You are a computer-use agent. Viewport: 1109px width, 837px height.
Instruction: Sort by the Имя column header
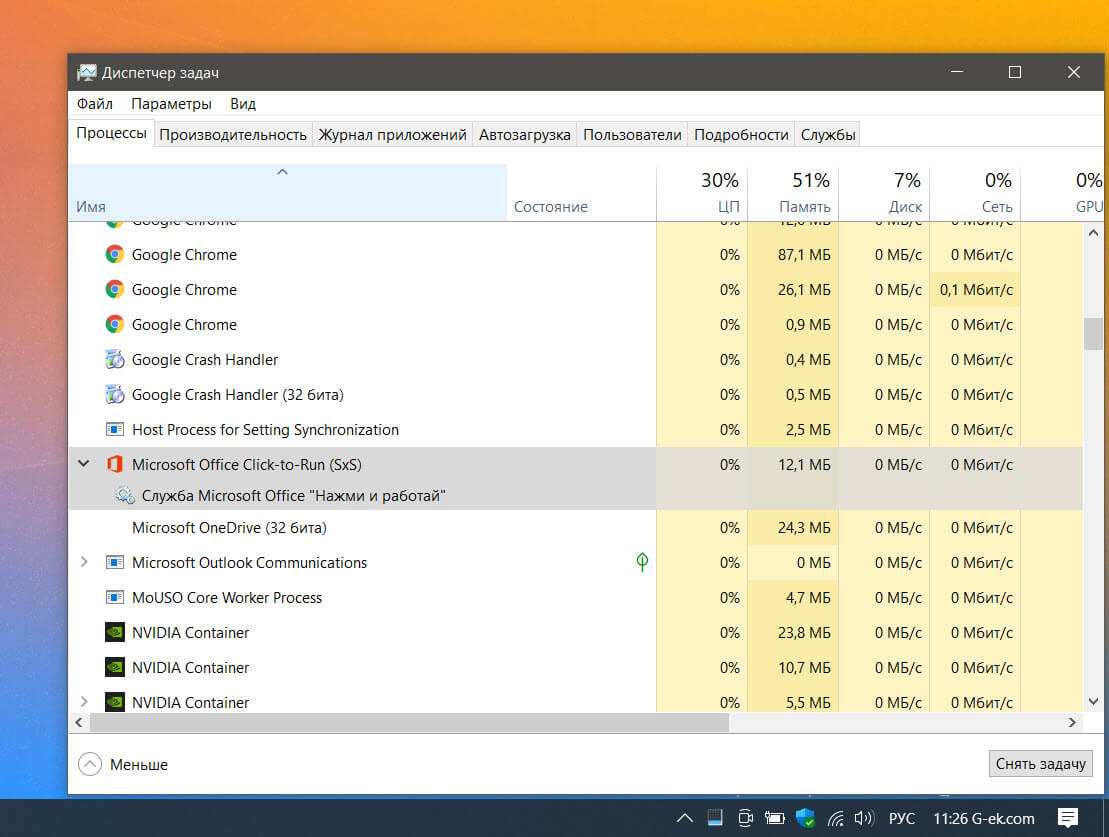[x=288, y=192]
